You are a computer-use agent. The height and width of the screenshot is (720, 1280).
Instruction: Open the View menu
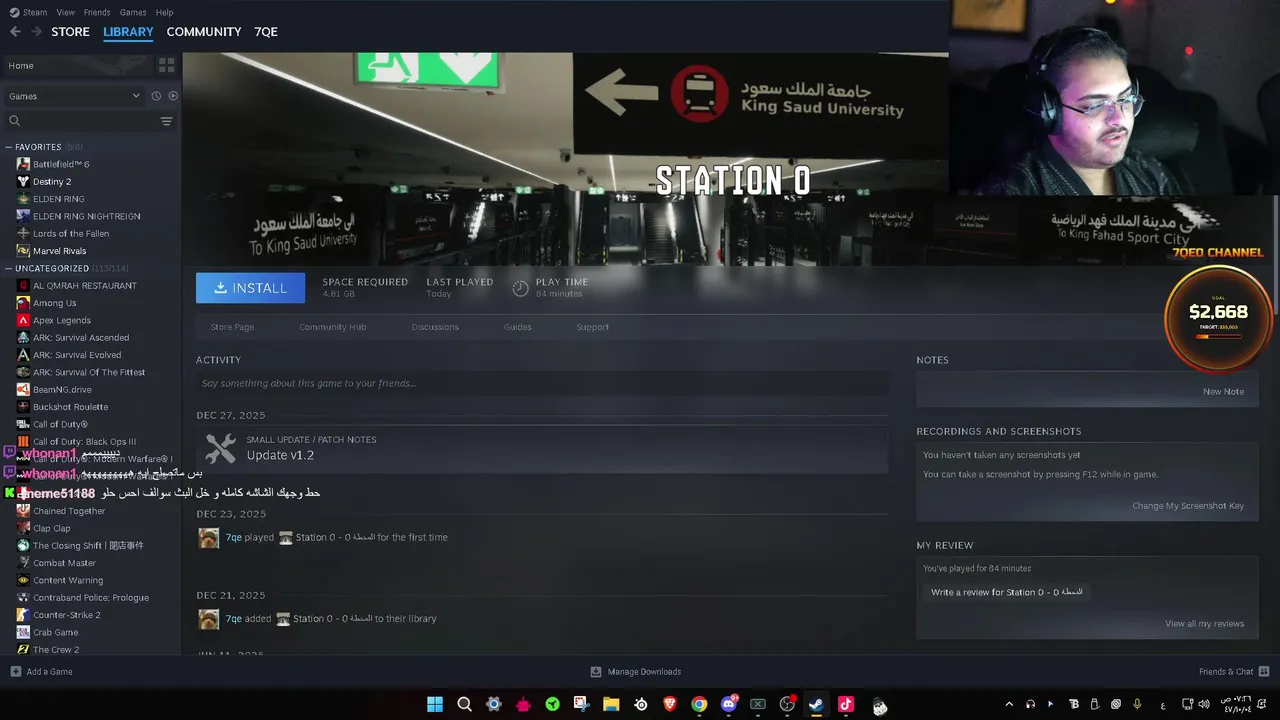coord(66,12)
